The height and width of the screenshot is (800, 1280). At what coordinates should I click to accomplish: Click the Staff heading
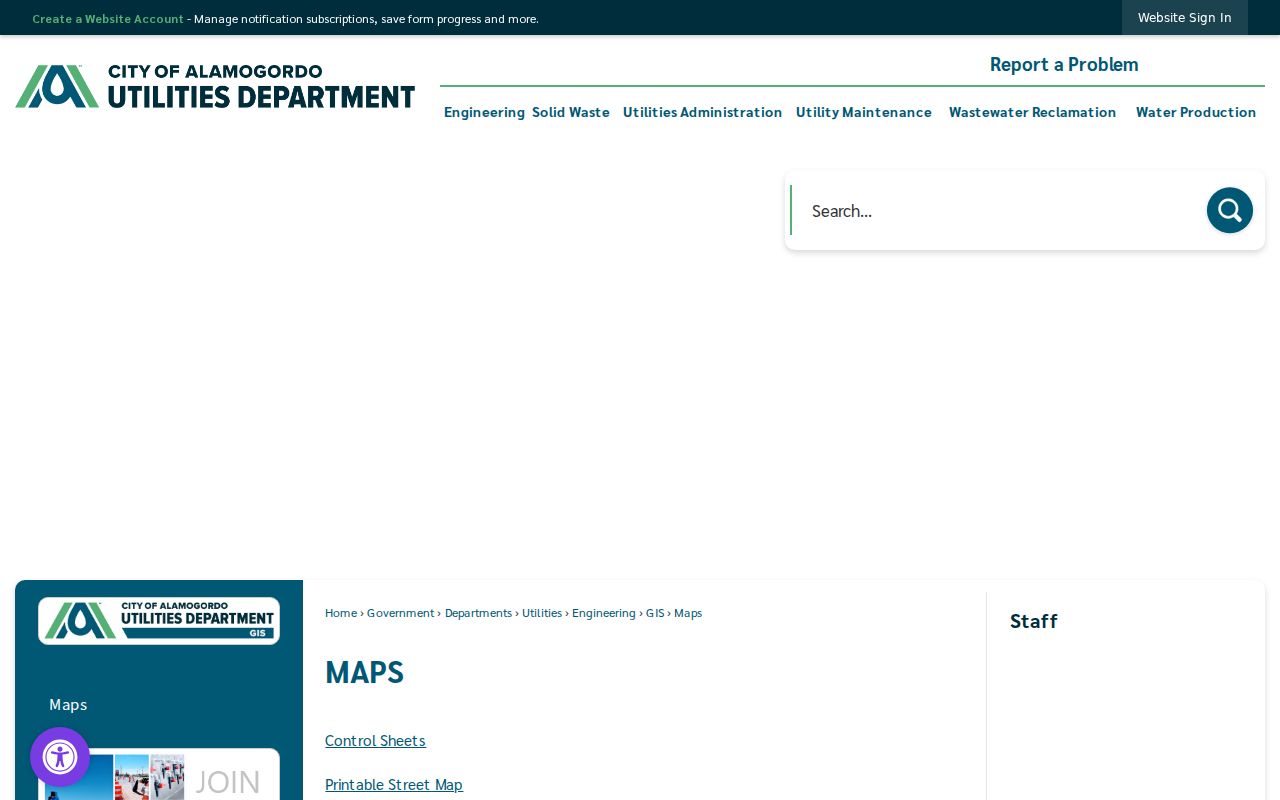(x=1033, y=621)
